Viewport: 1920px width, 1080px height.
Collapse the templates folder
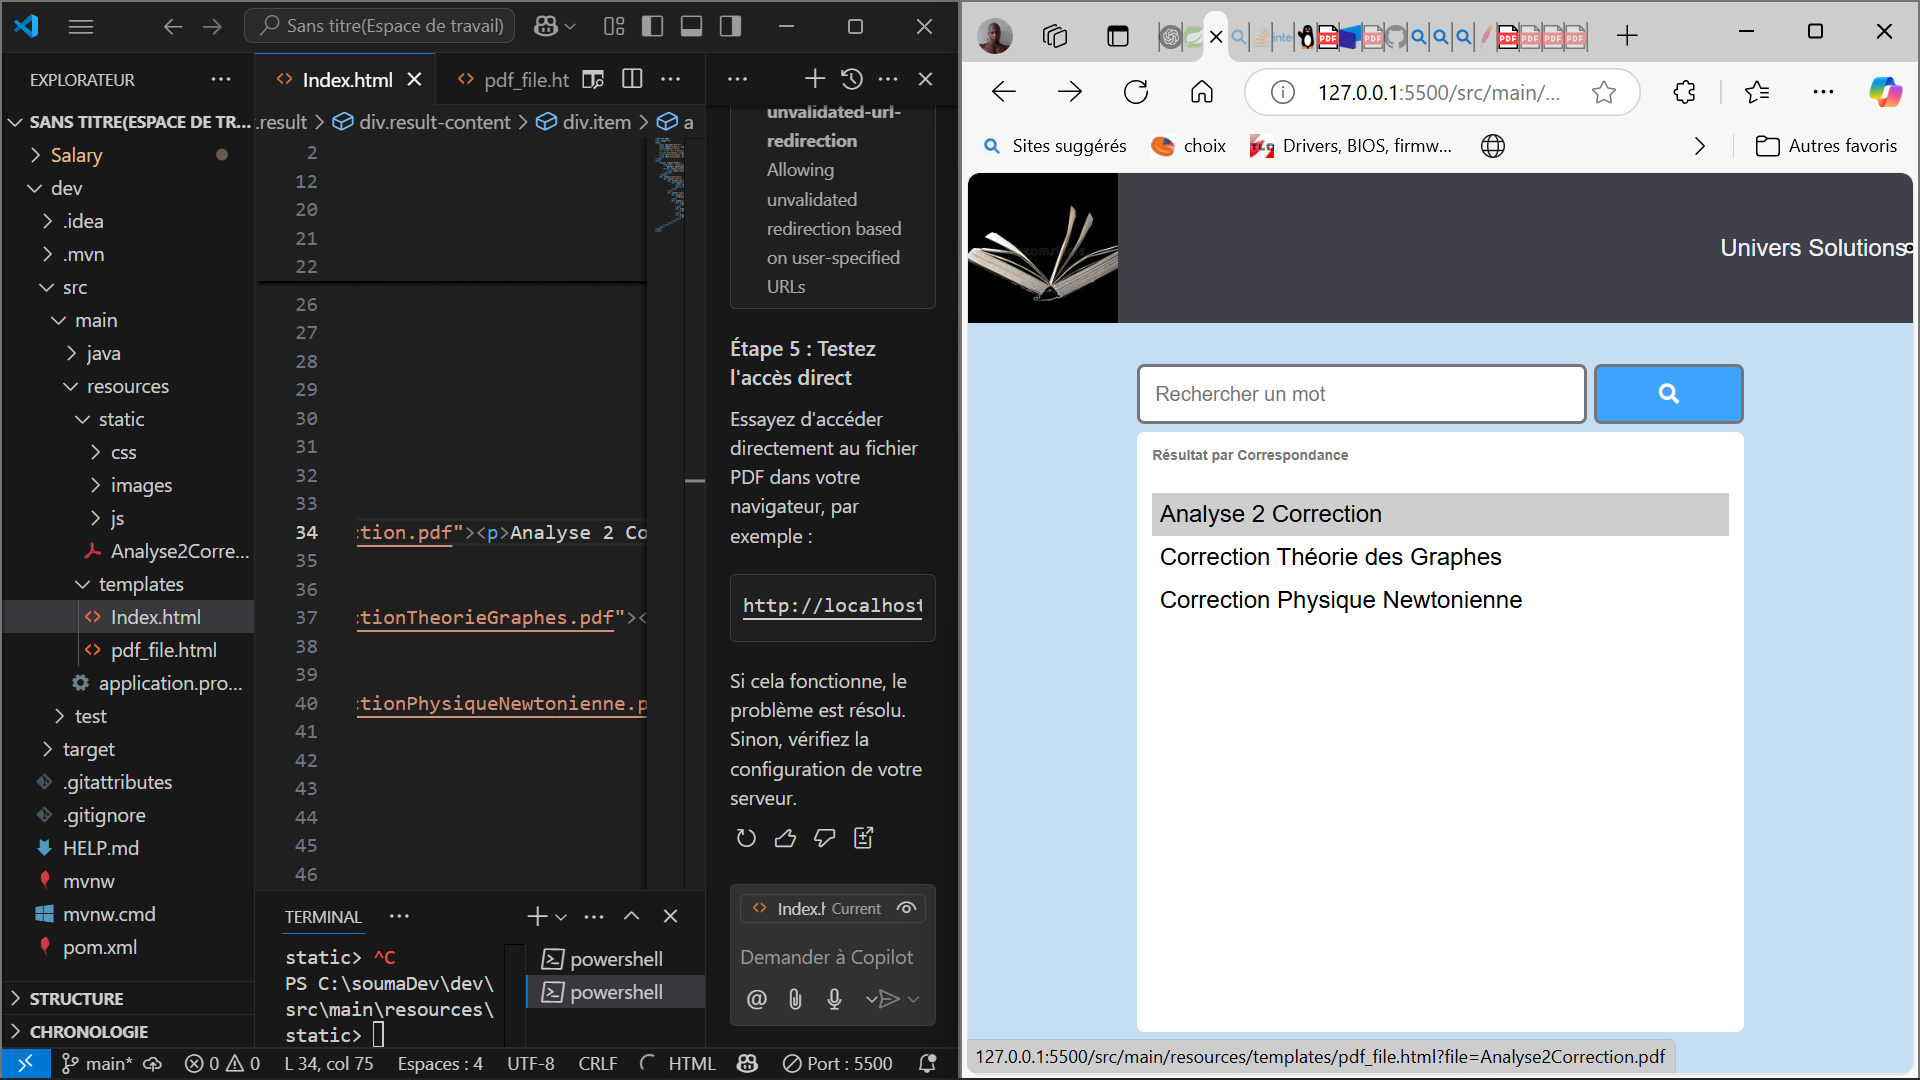[140, 584]
